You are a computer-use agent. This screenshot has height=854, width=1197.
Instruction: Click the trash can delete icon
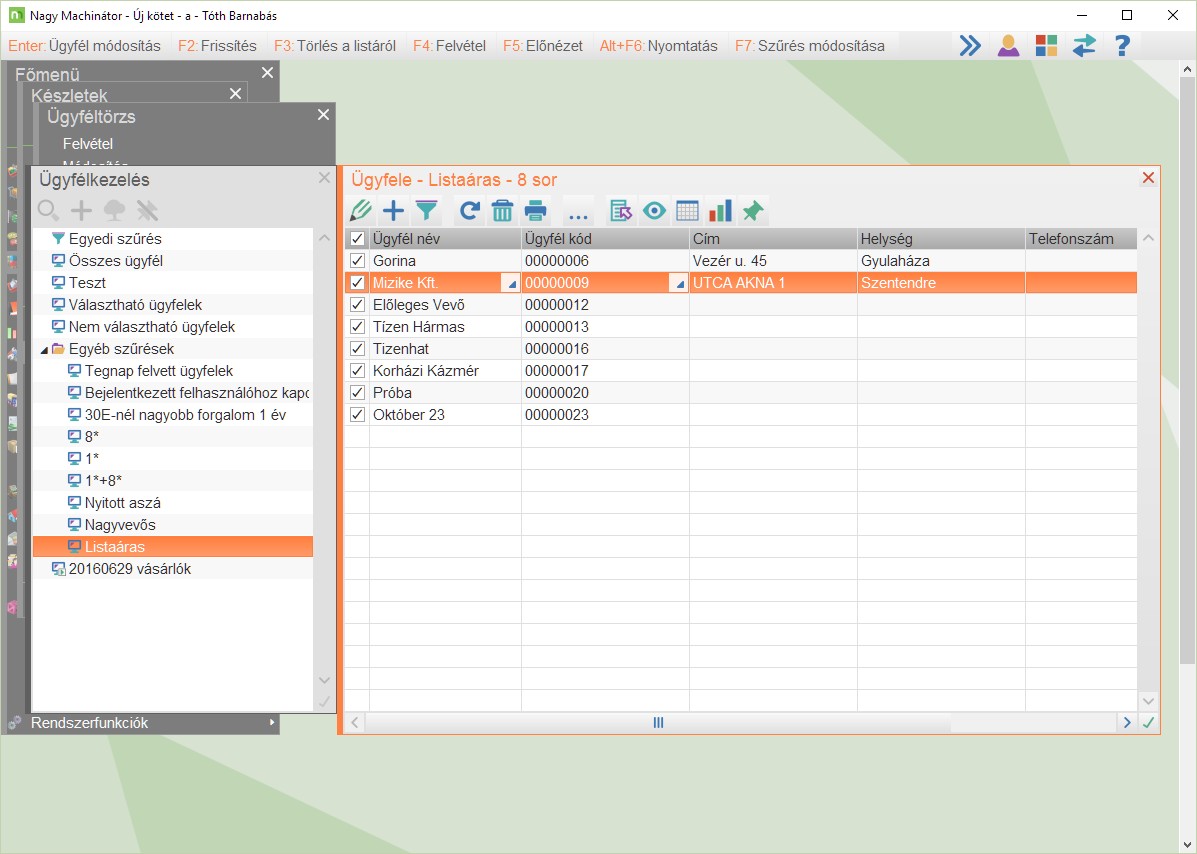coord(502,211)
